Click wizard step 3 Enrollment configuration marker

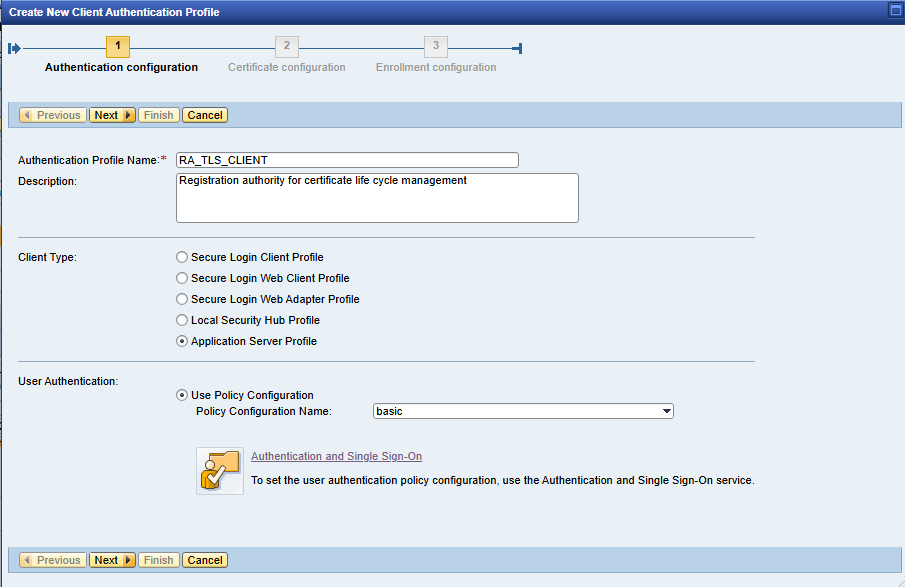(x=435, y=46)
